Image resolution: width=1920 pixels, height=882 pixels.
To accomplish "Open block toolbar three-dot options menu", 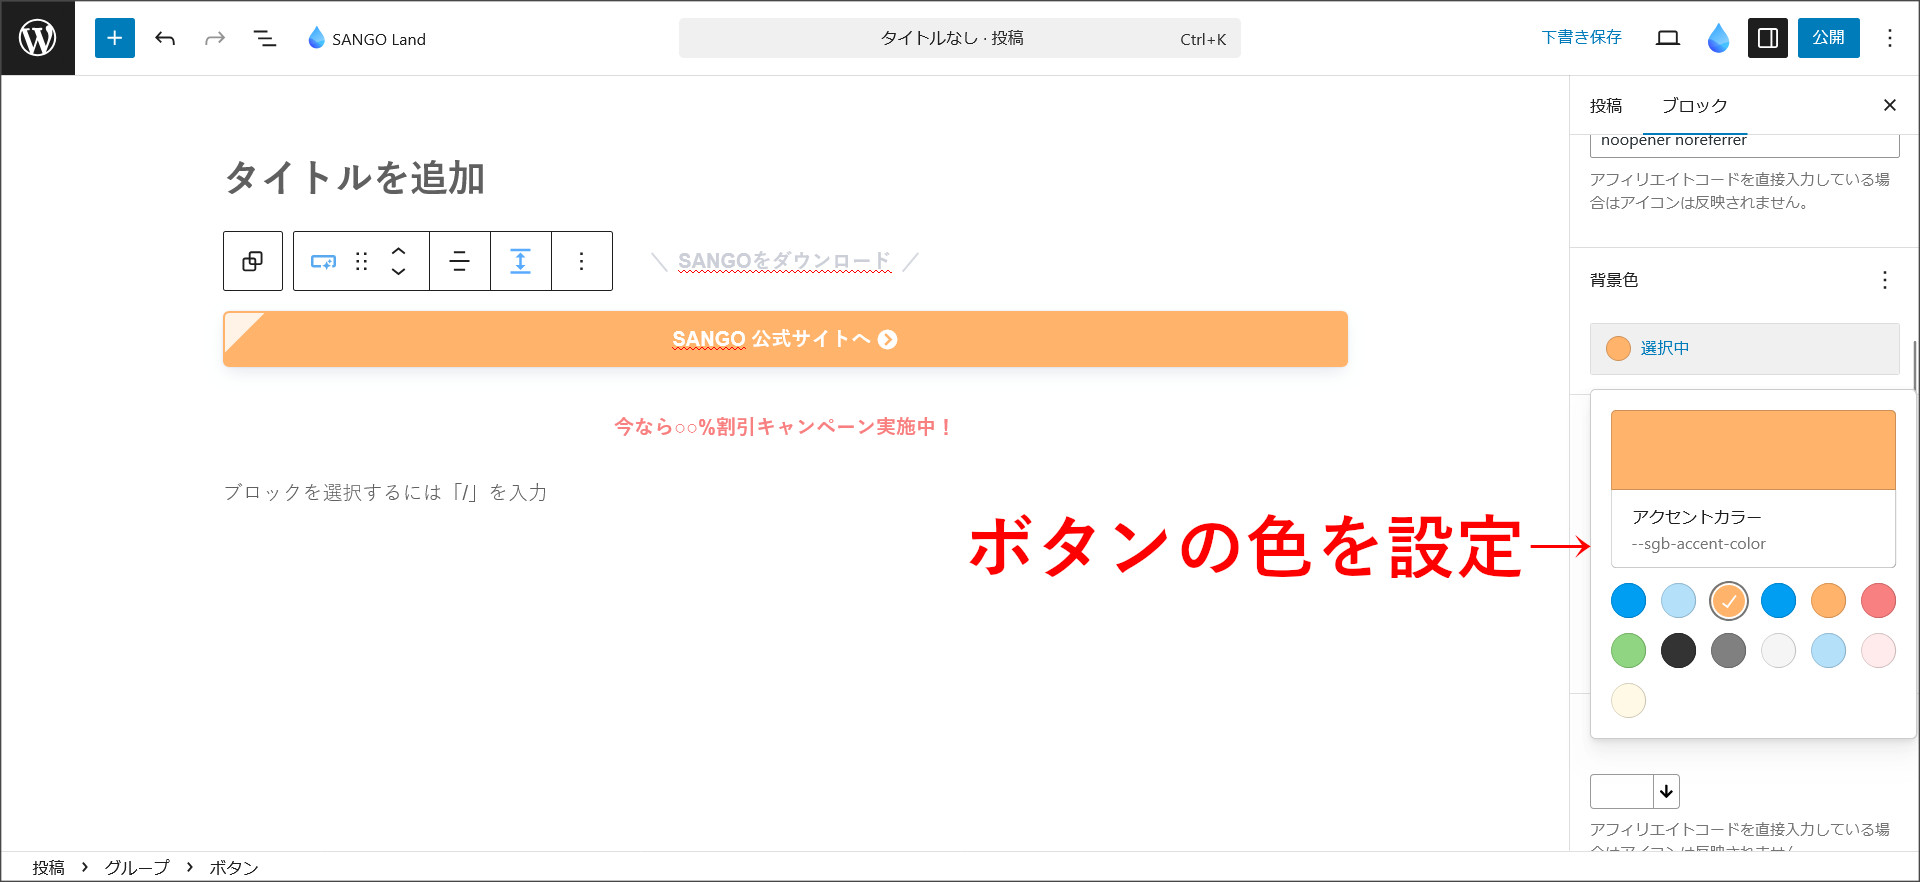I will pos(581,261).
